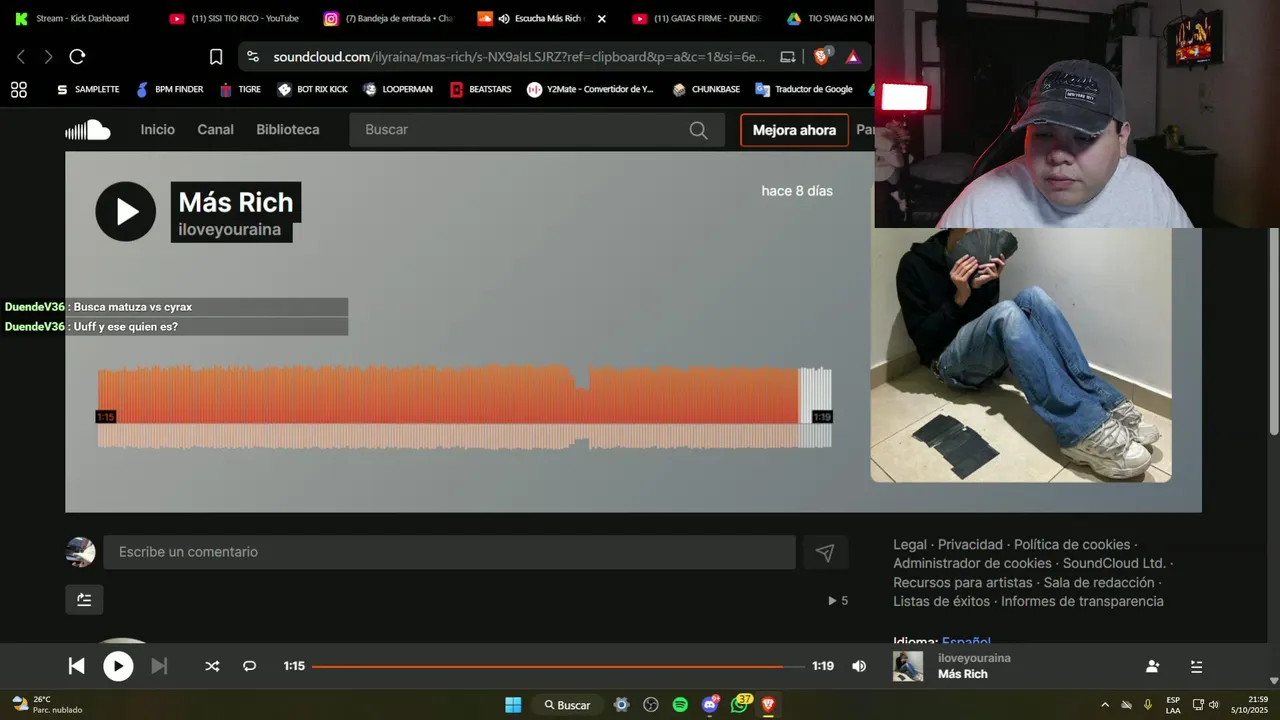Open the next-up queue list icon
Screen dimensions: 1280x720
[1196, 666]
